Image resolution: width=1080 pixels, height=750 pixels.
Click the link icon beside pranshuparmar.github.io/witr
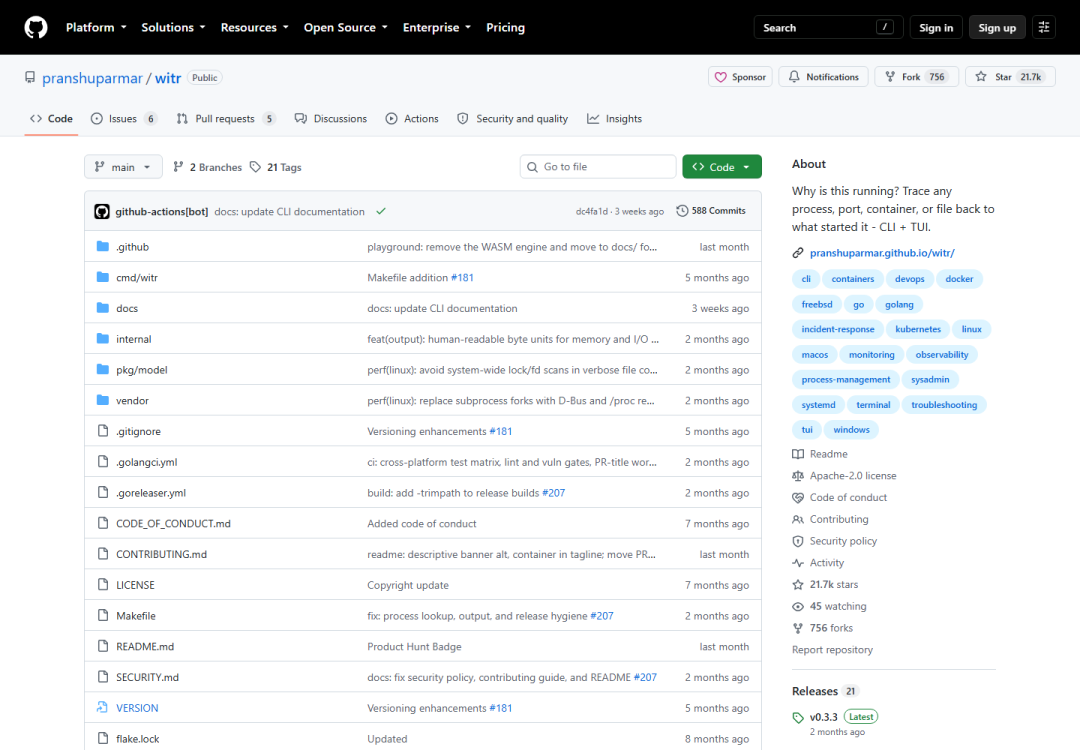[798, 253]
